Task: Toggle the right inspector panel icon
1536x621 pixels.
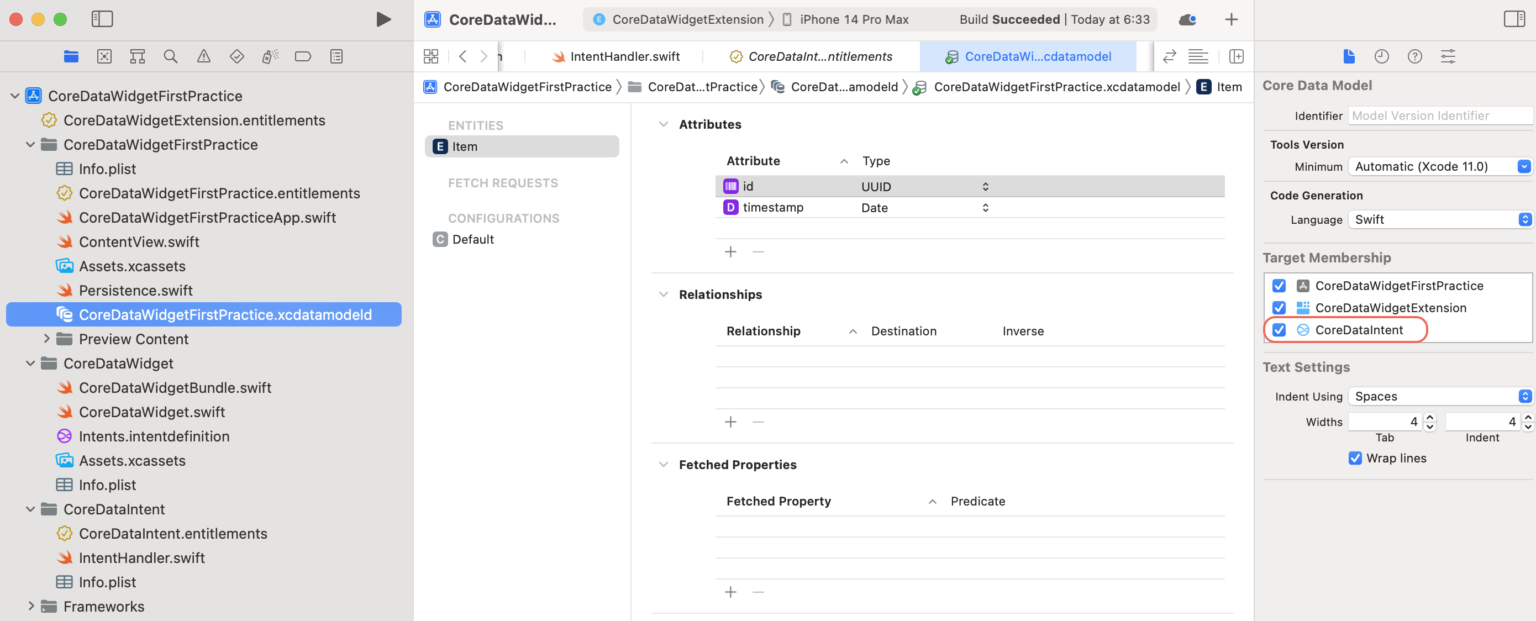Action: [1514, 19]
